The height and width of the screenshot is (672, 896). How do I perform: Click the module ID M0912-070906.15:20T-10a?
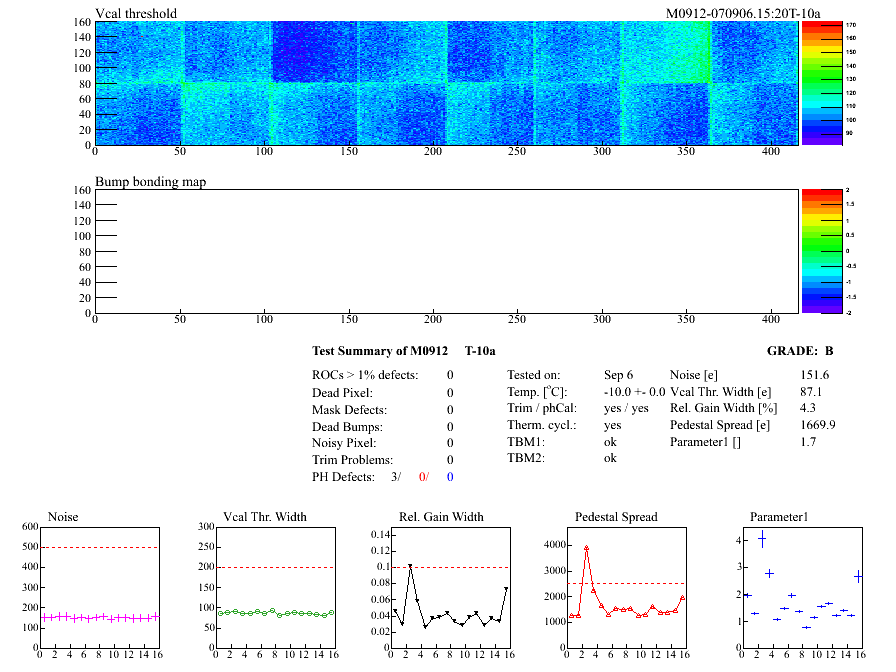coord(743,13)
